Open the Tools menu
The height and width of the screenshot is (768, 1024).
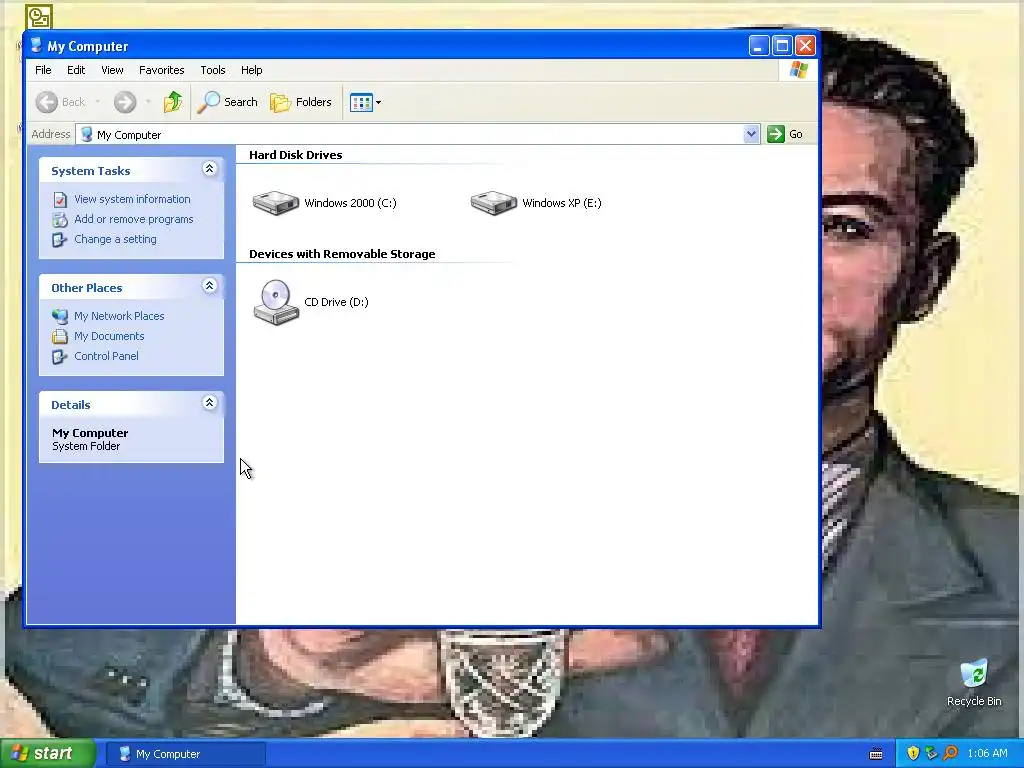click(x=212, y=70)
